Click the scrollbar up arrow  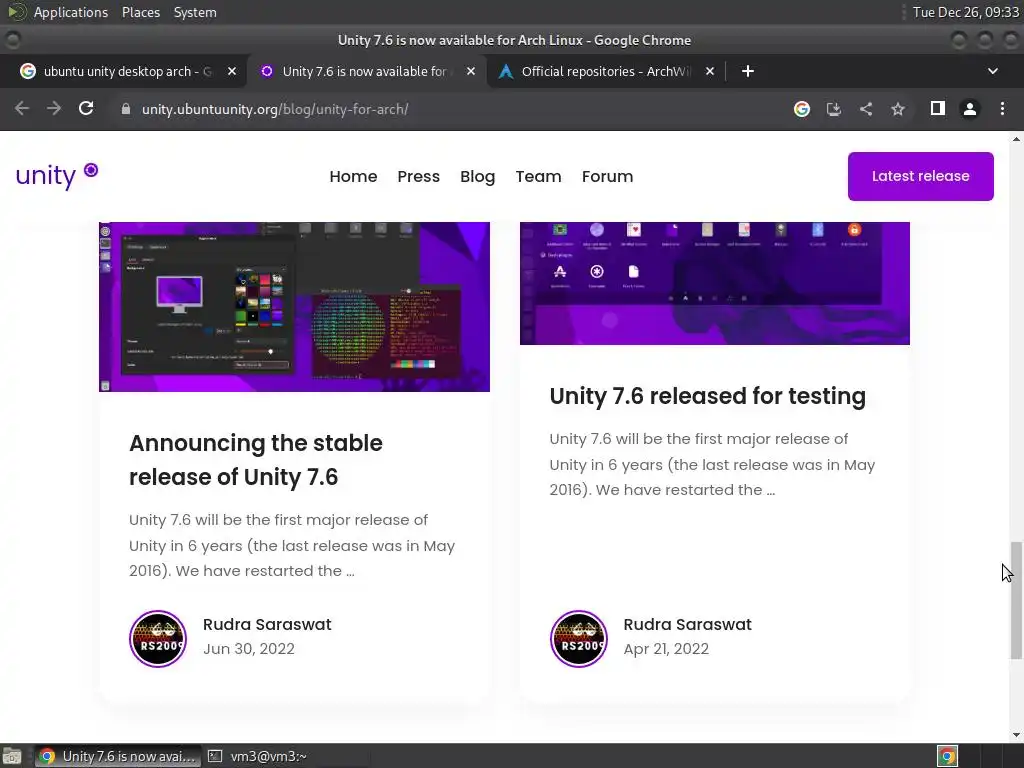tap(1016, 139)
